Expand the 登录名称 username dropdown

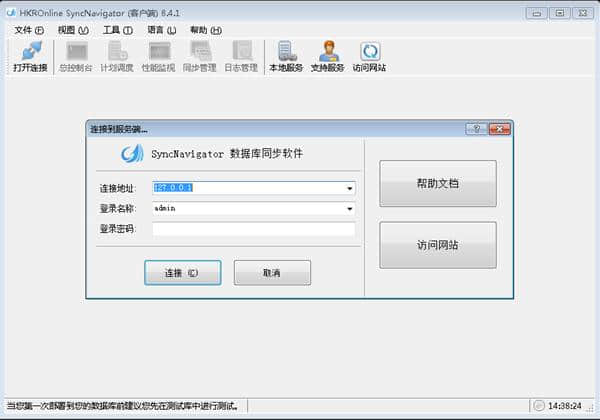coord(349,208)
